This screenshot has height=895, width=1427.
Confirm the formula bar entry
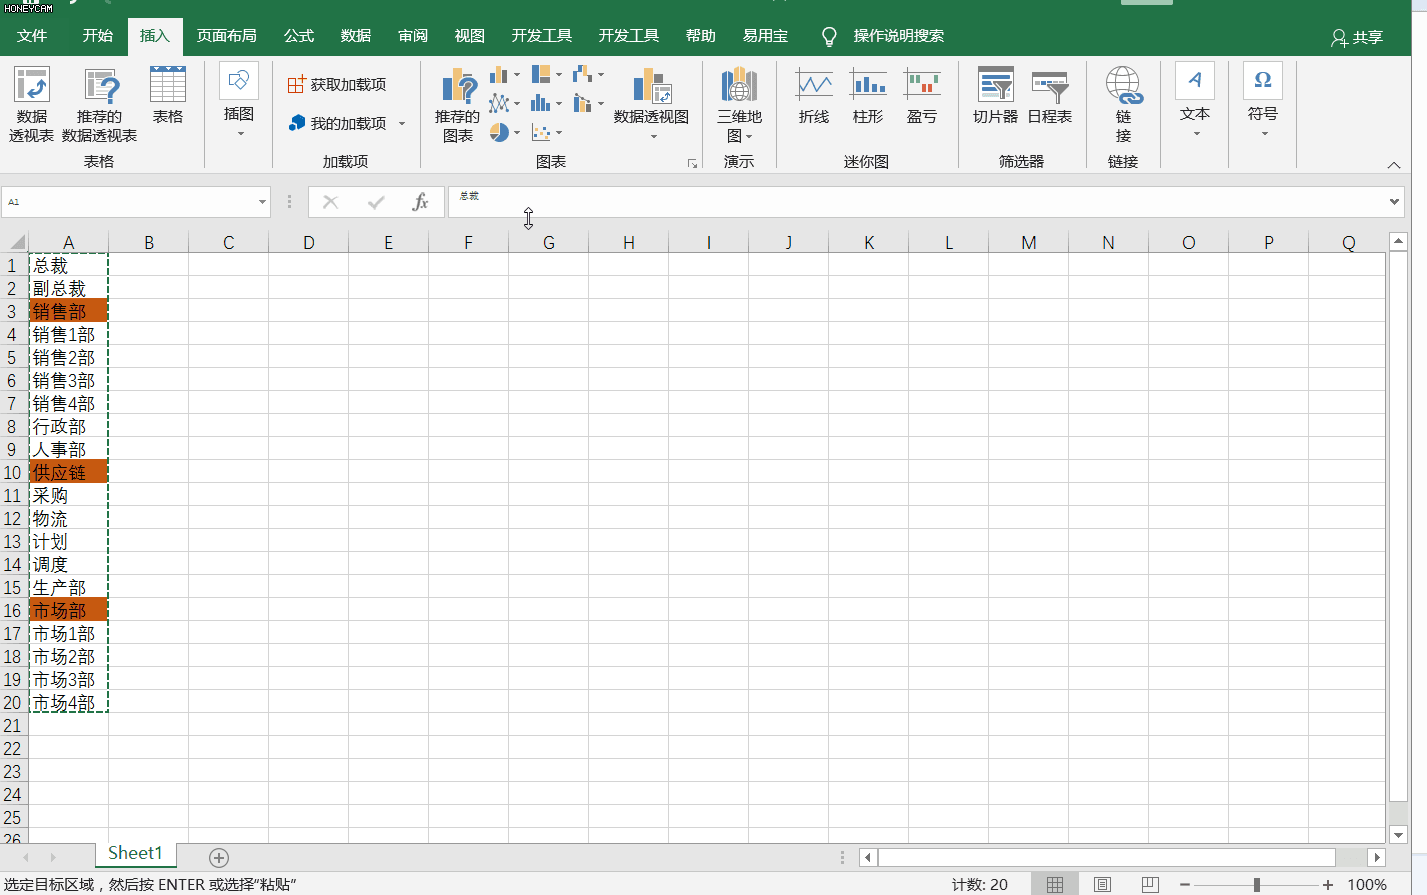(376, 202)
